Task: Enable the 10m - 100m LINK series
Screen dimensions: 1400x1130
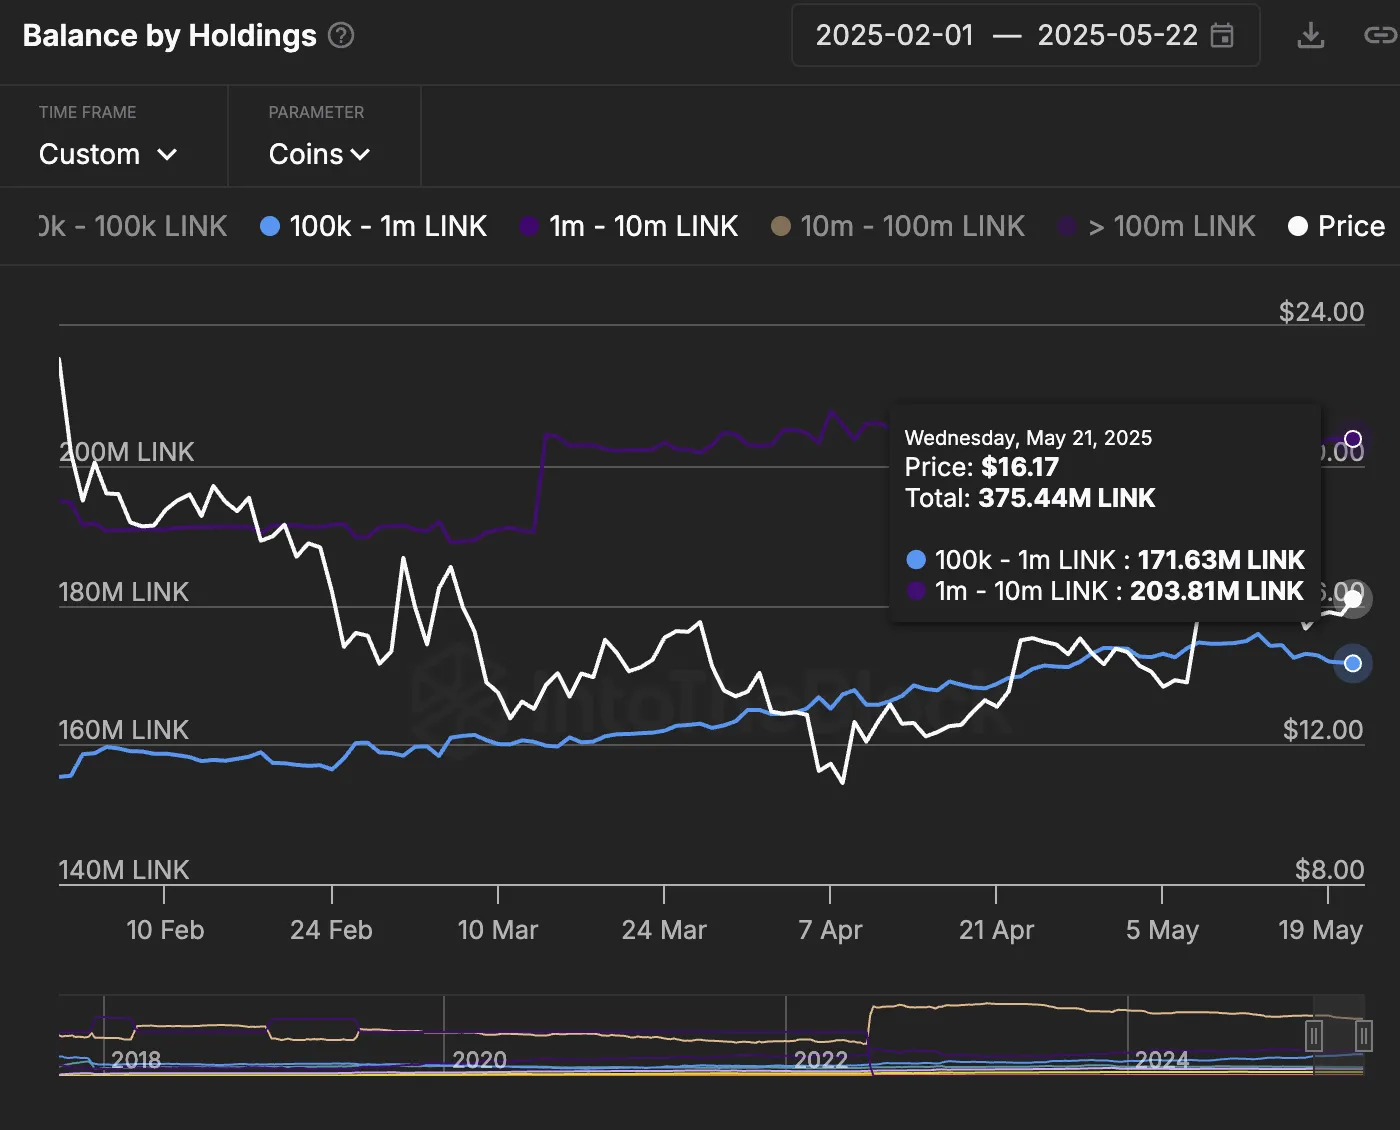Action: tap(912, 227)
